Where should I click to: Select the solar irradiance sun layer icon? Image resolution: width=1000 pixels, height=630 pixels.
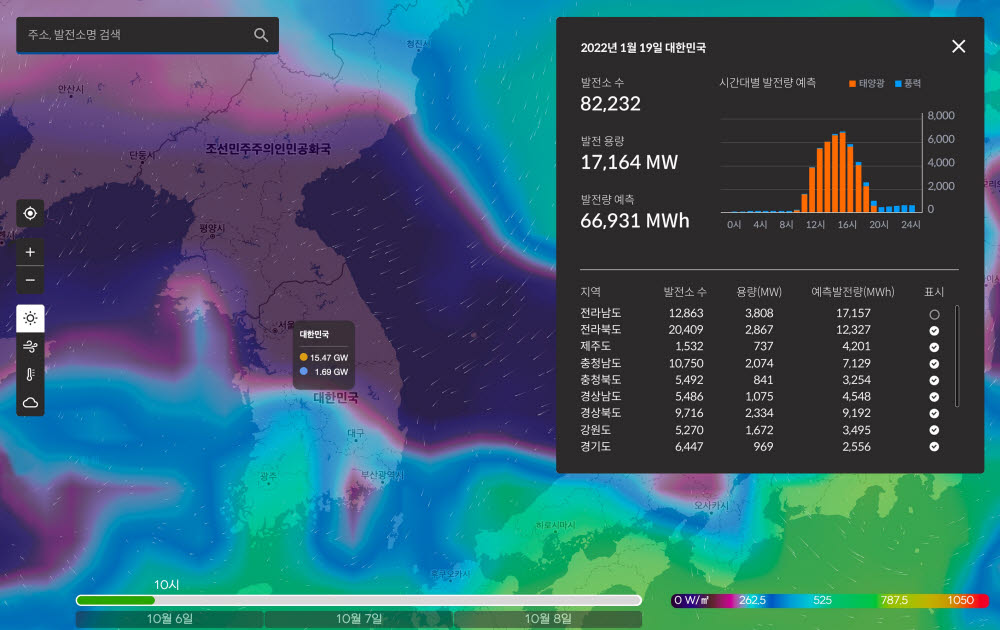point(30,319)
